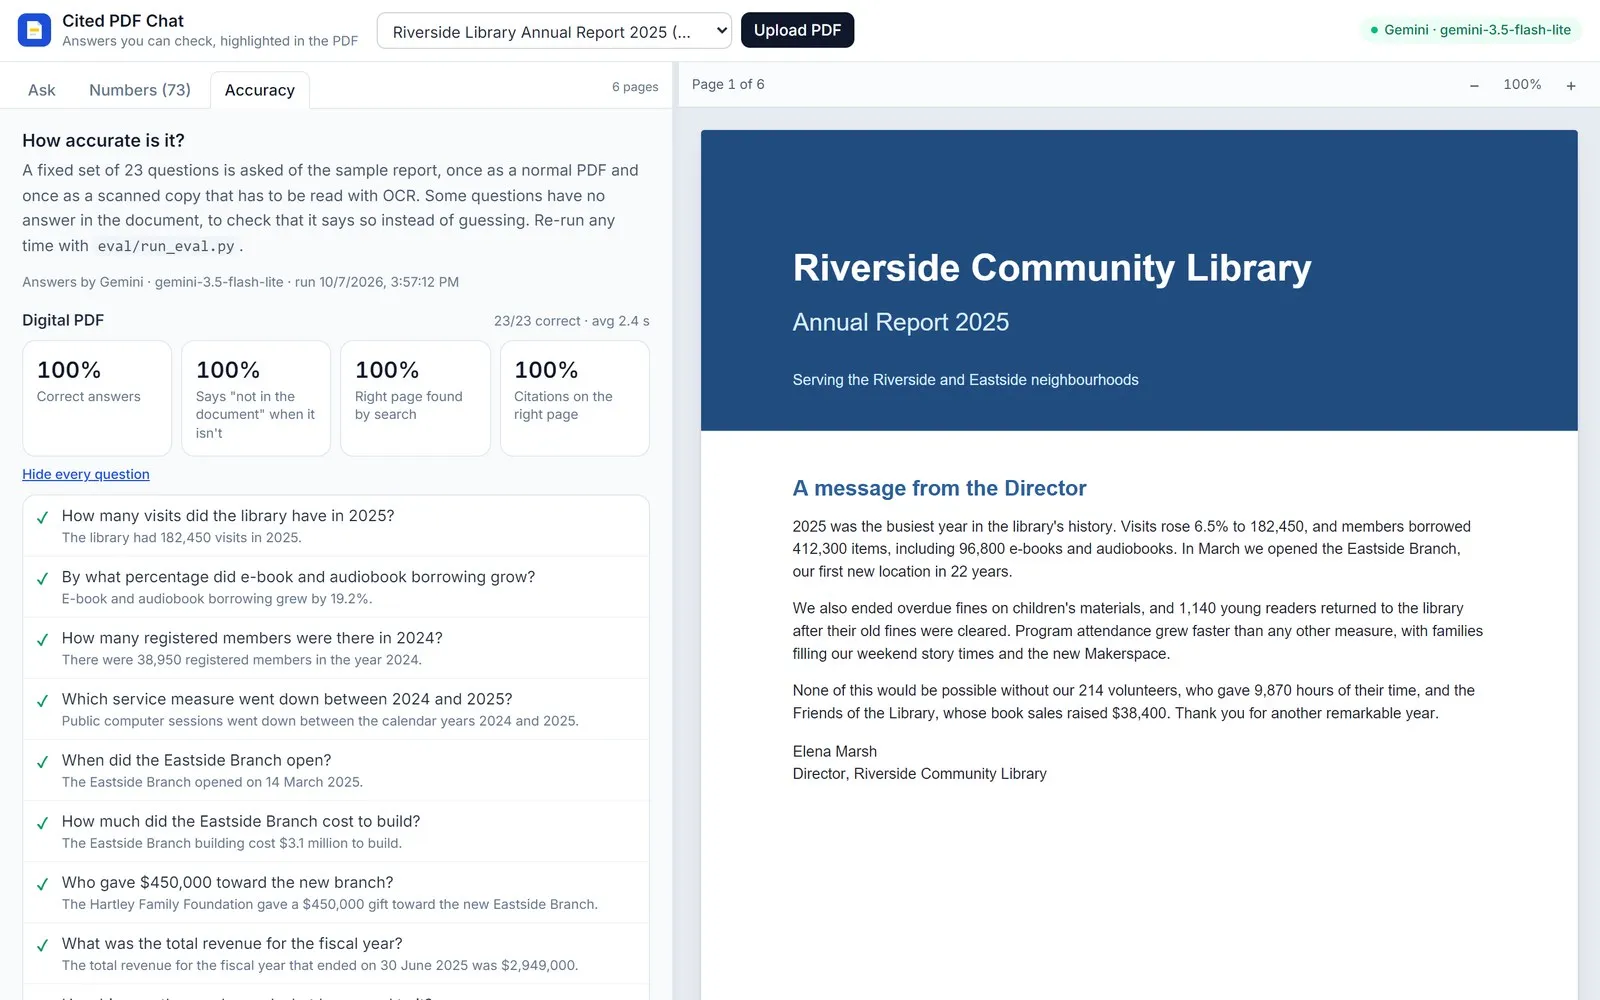Viewport: 1600px width, 1000px height.
Task: Open question about Eastside Branch build cost
Action: click(336, 831)
